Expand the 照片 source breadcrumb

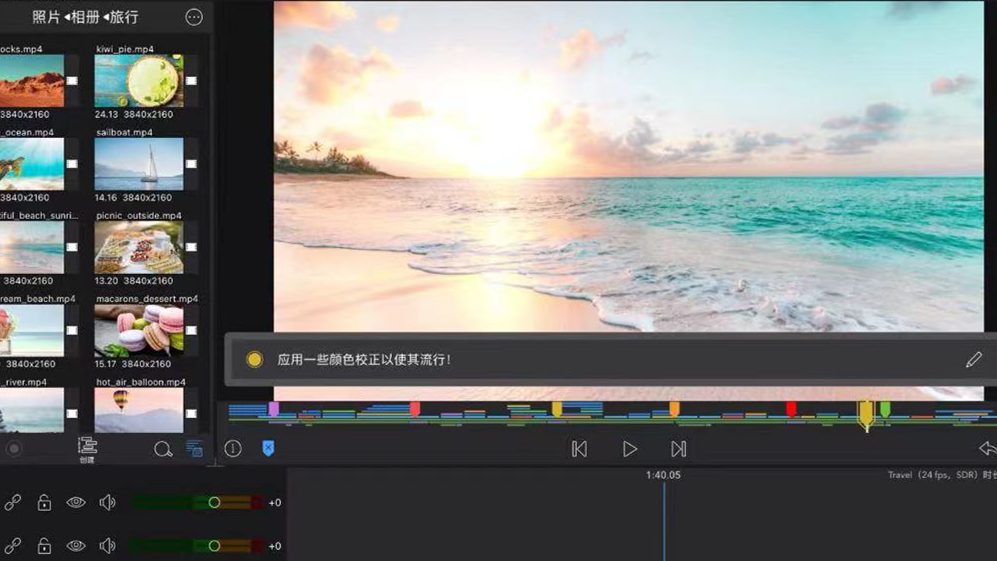click(46, 17)
